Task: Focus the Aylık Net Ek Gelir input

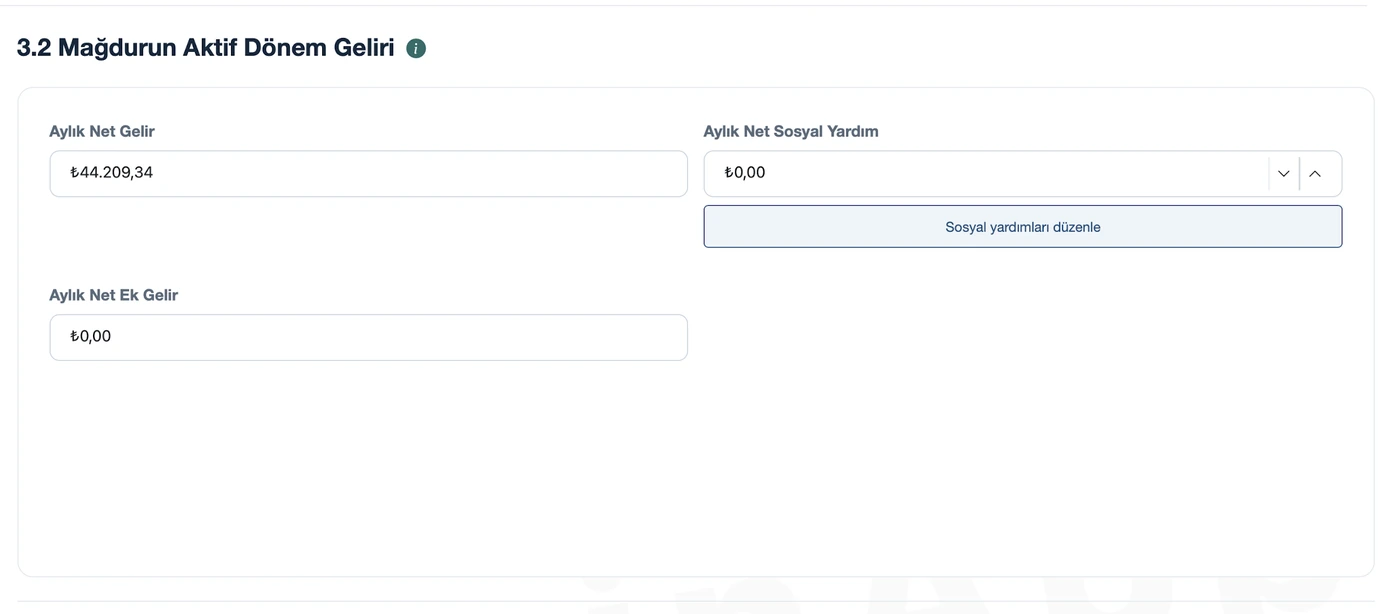Action: (x=368, y=338)
